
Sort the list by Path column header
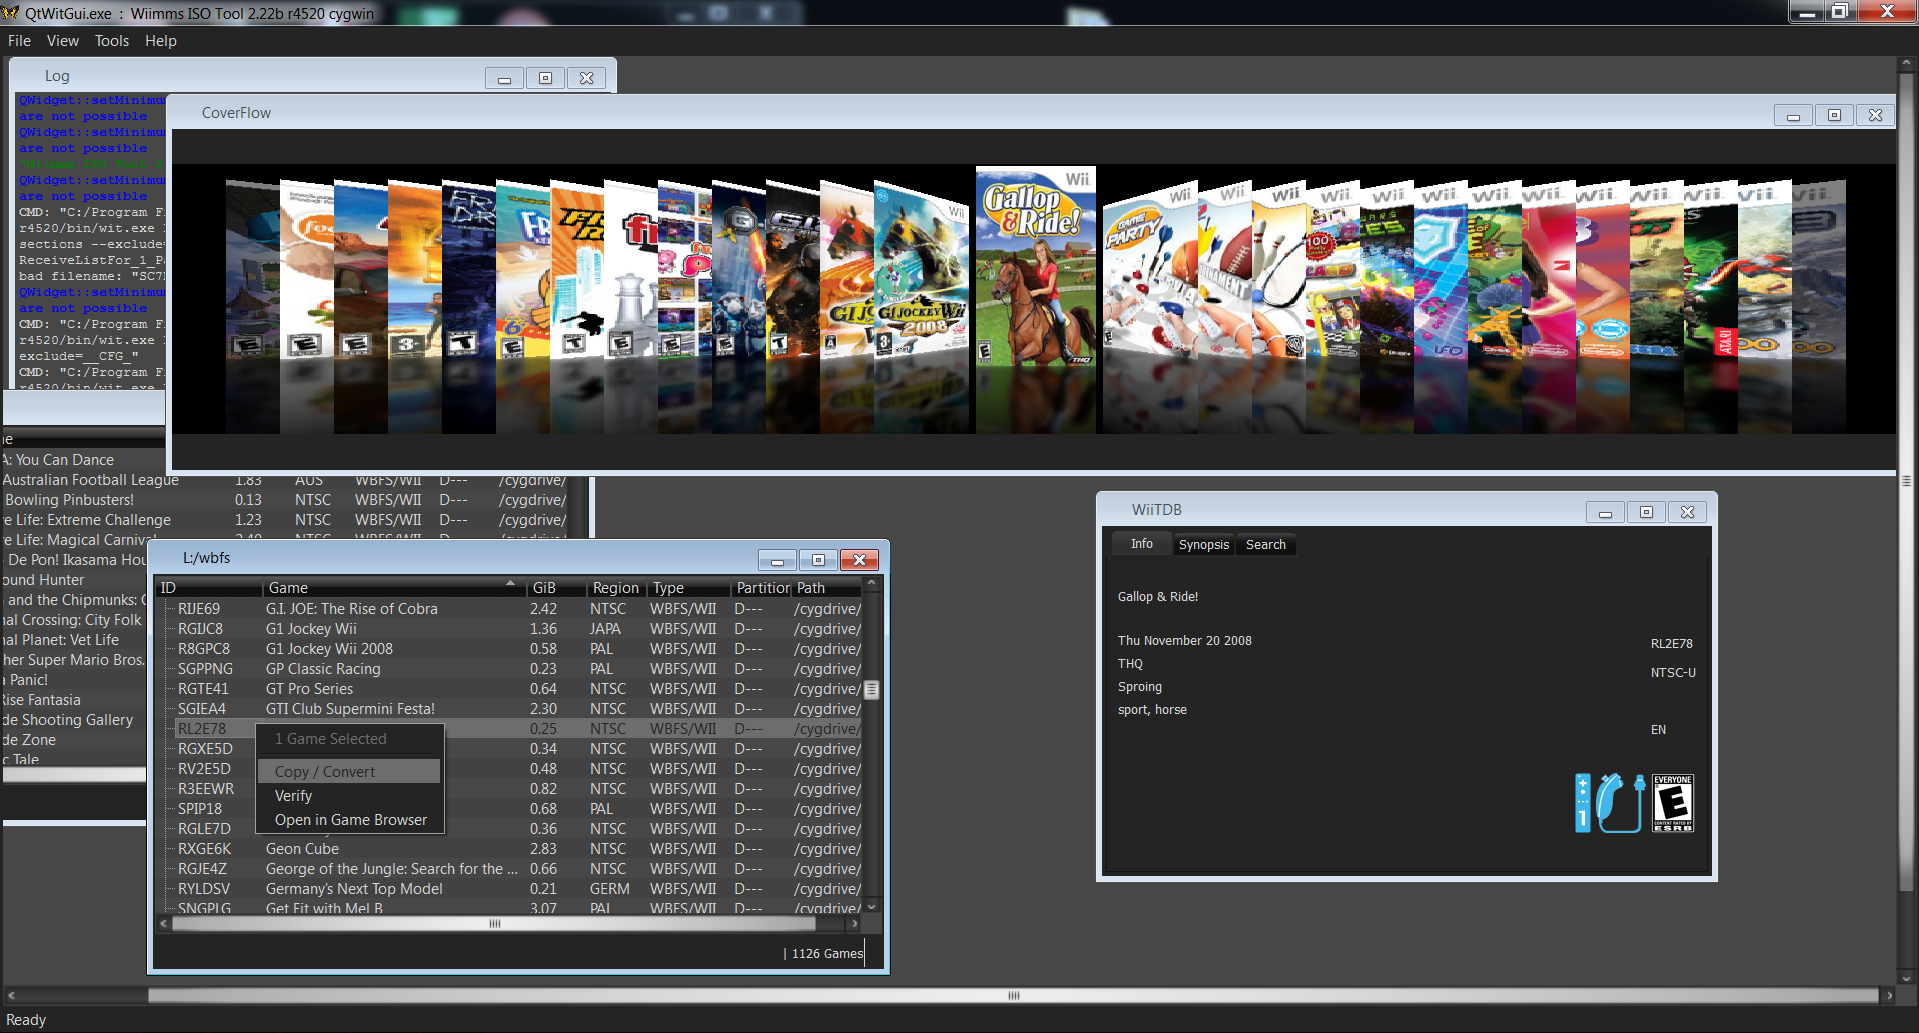[826, 588]
